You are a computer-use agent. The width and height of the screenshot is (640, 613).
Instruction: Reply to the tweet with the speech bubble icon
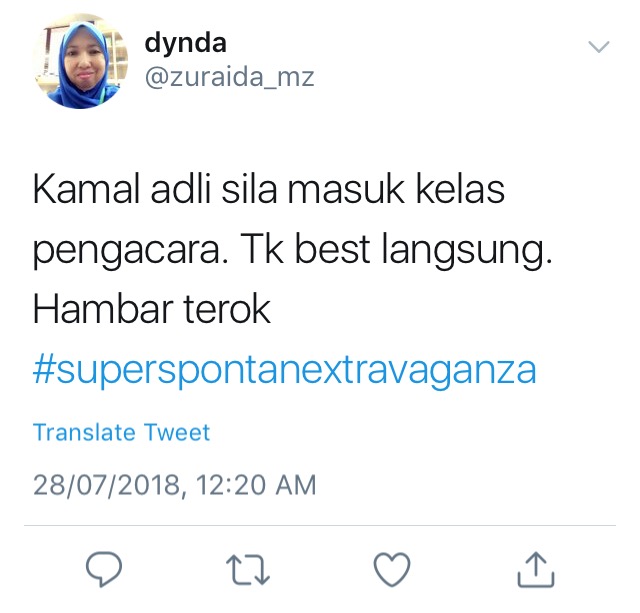coord(104,569)
